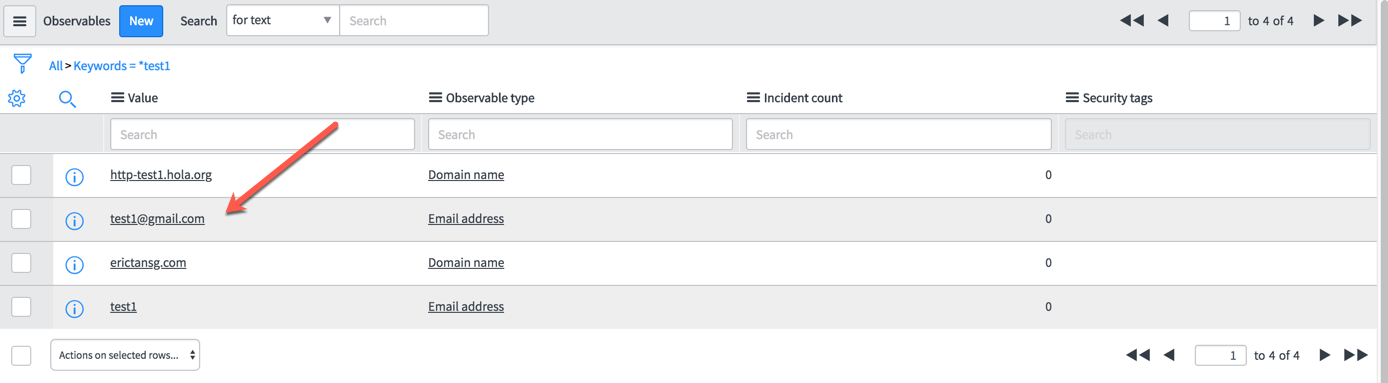The width and height of the screenshot is (1388, 383).
Task: Preview record info for test1 row
Action: tap(74, 309)
